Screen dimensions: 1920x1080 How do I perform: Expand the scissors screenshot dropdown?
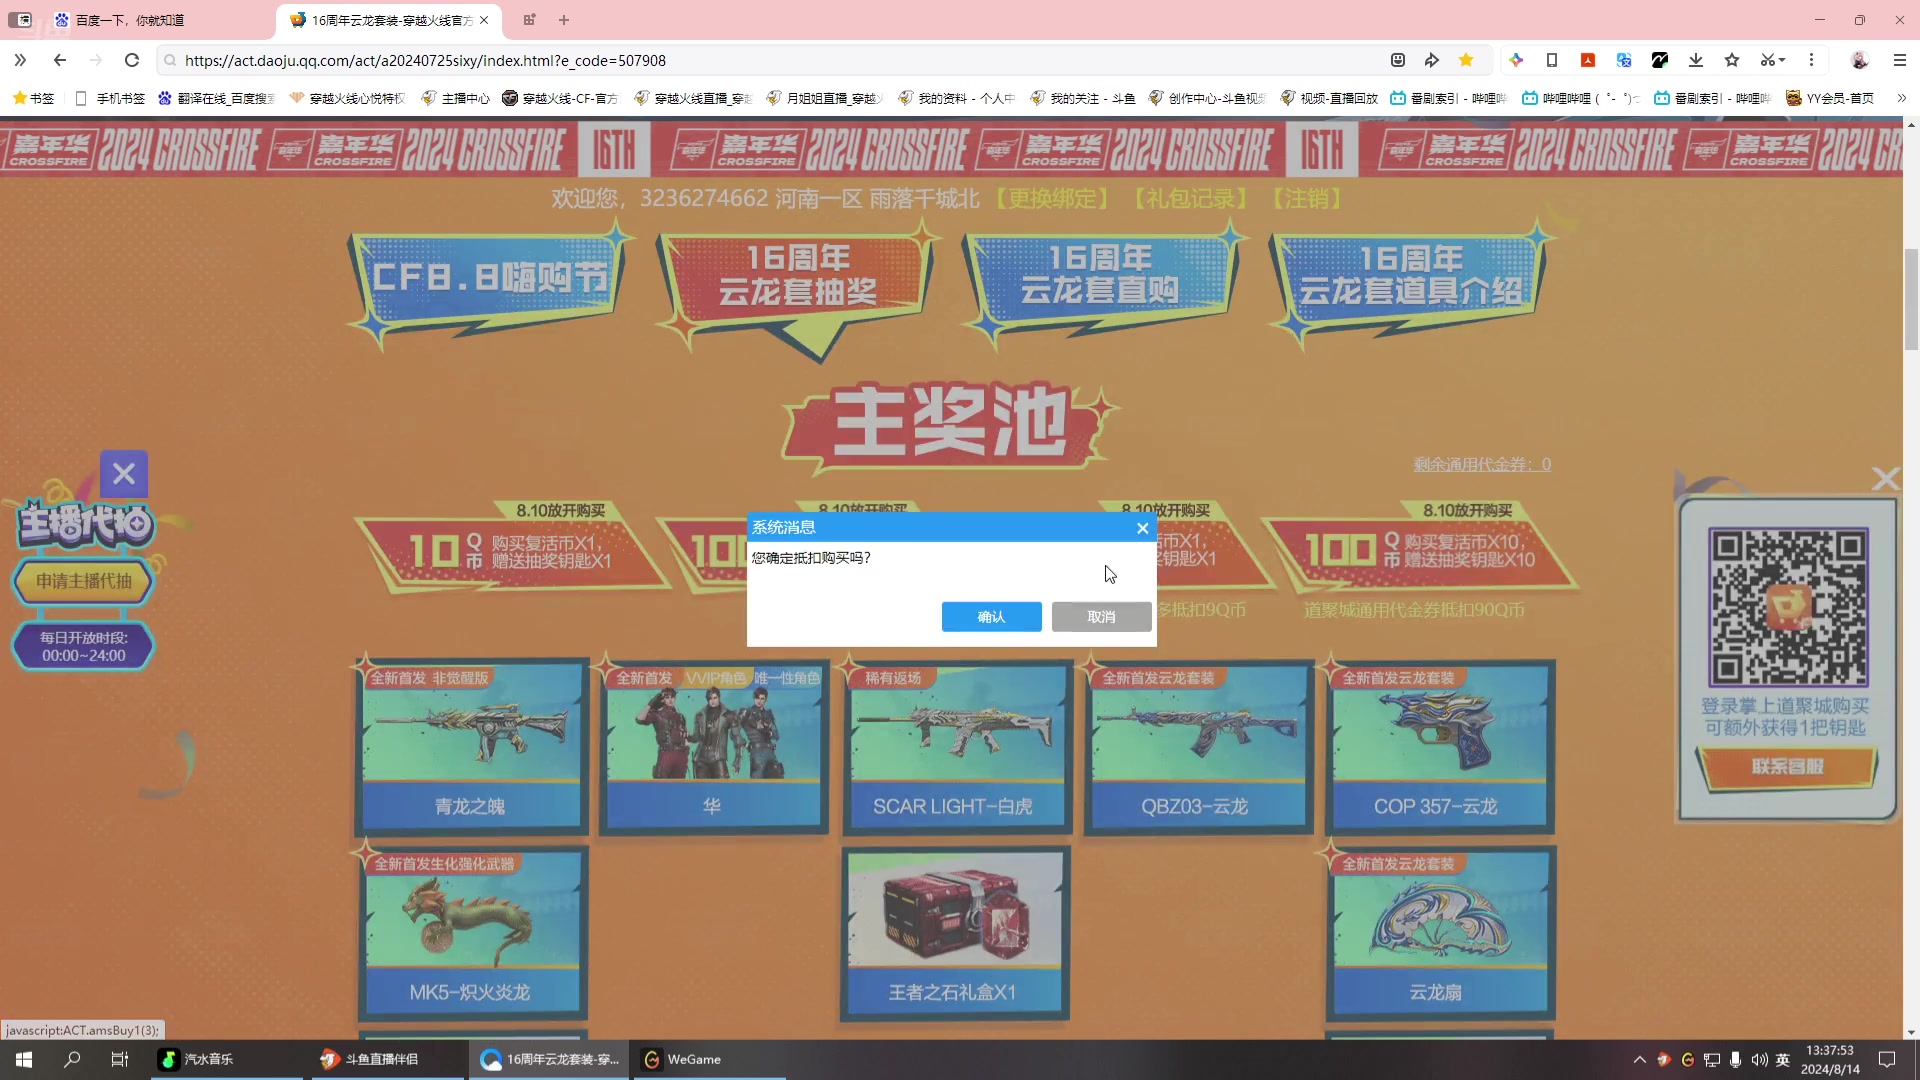click(1773, 60)
